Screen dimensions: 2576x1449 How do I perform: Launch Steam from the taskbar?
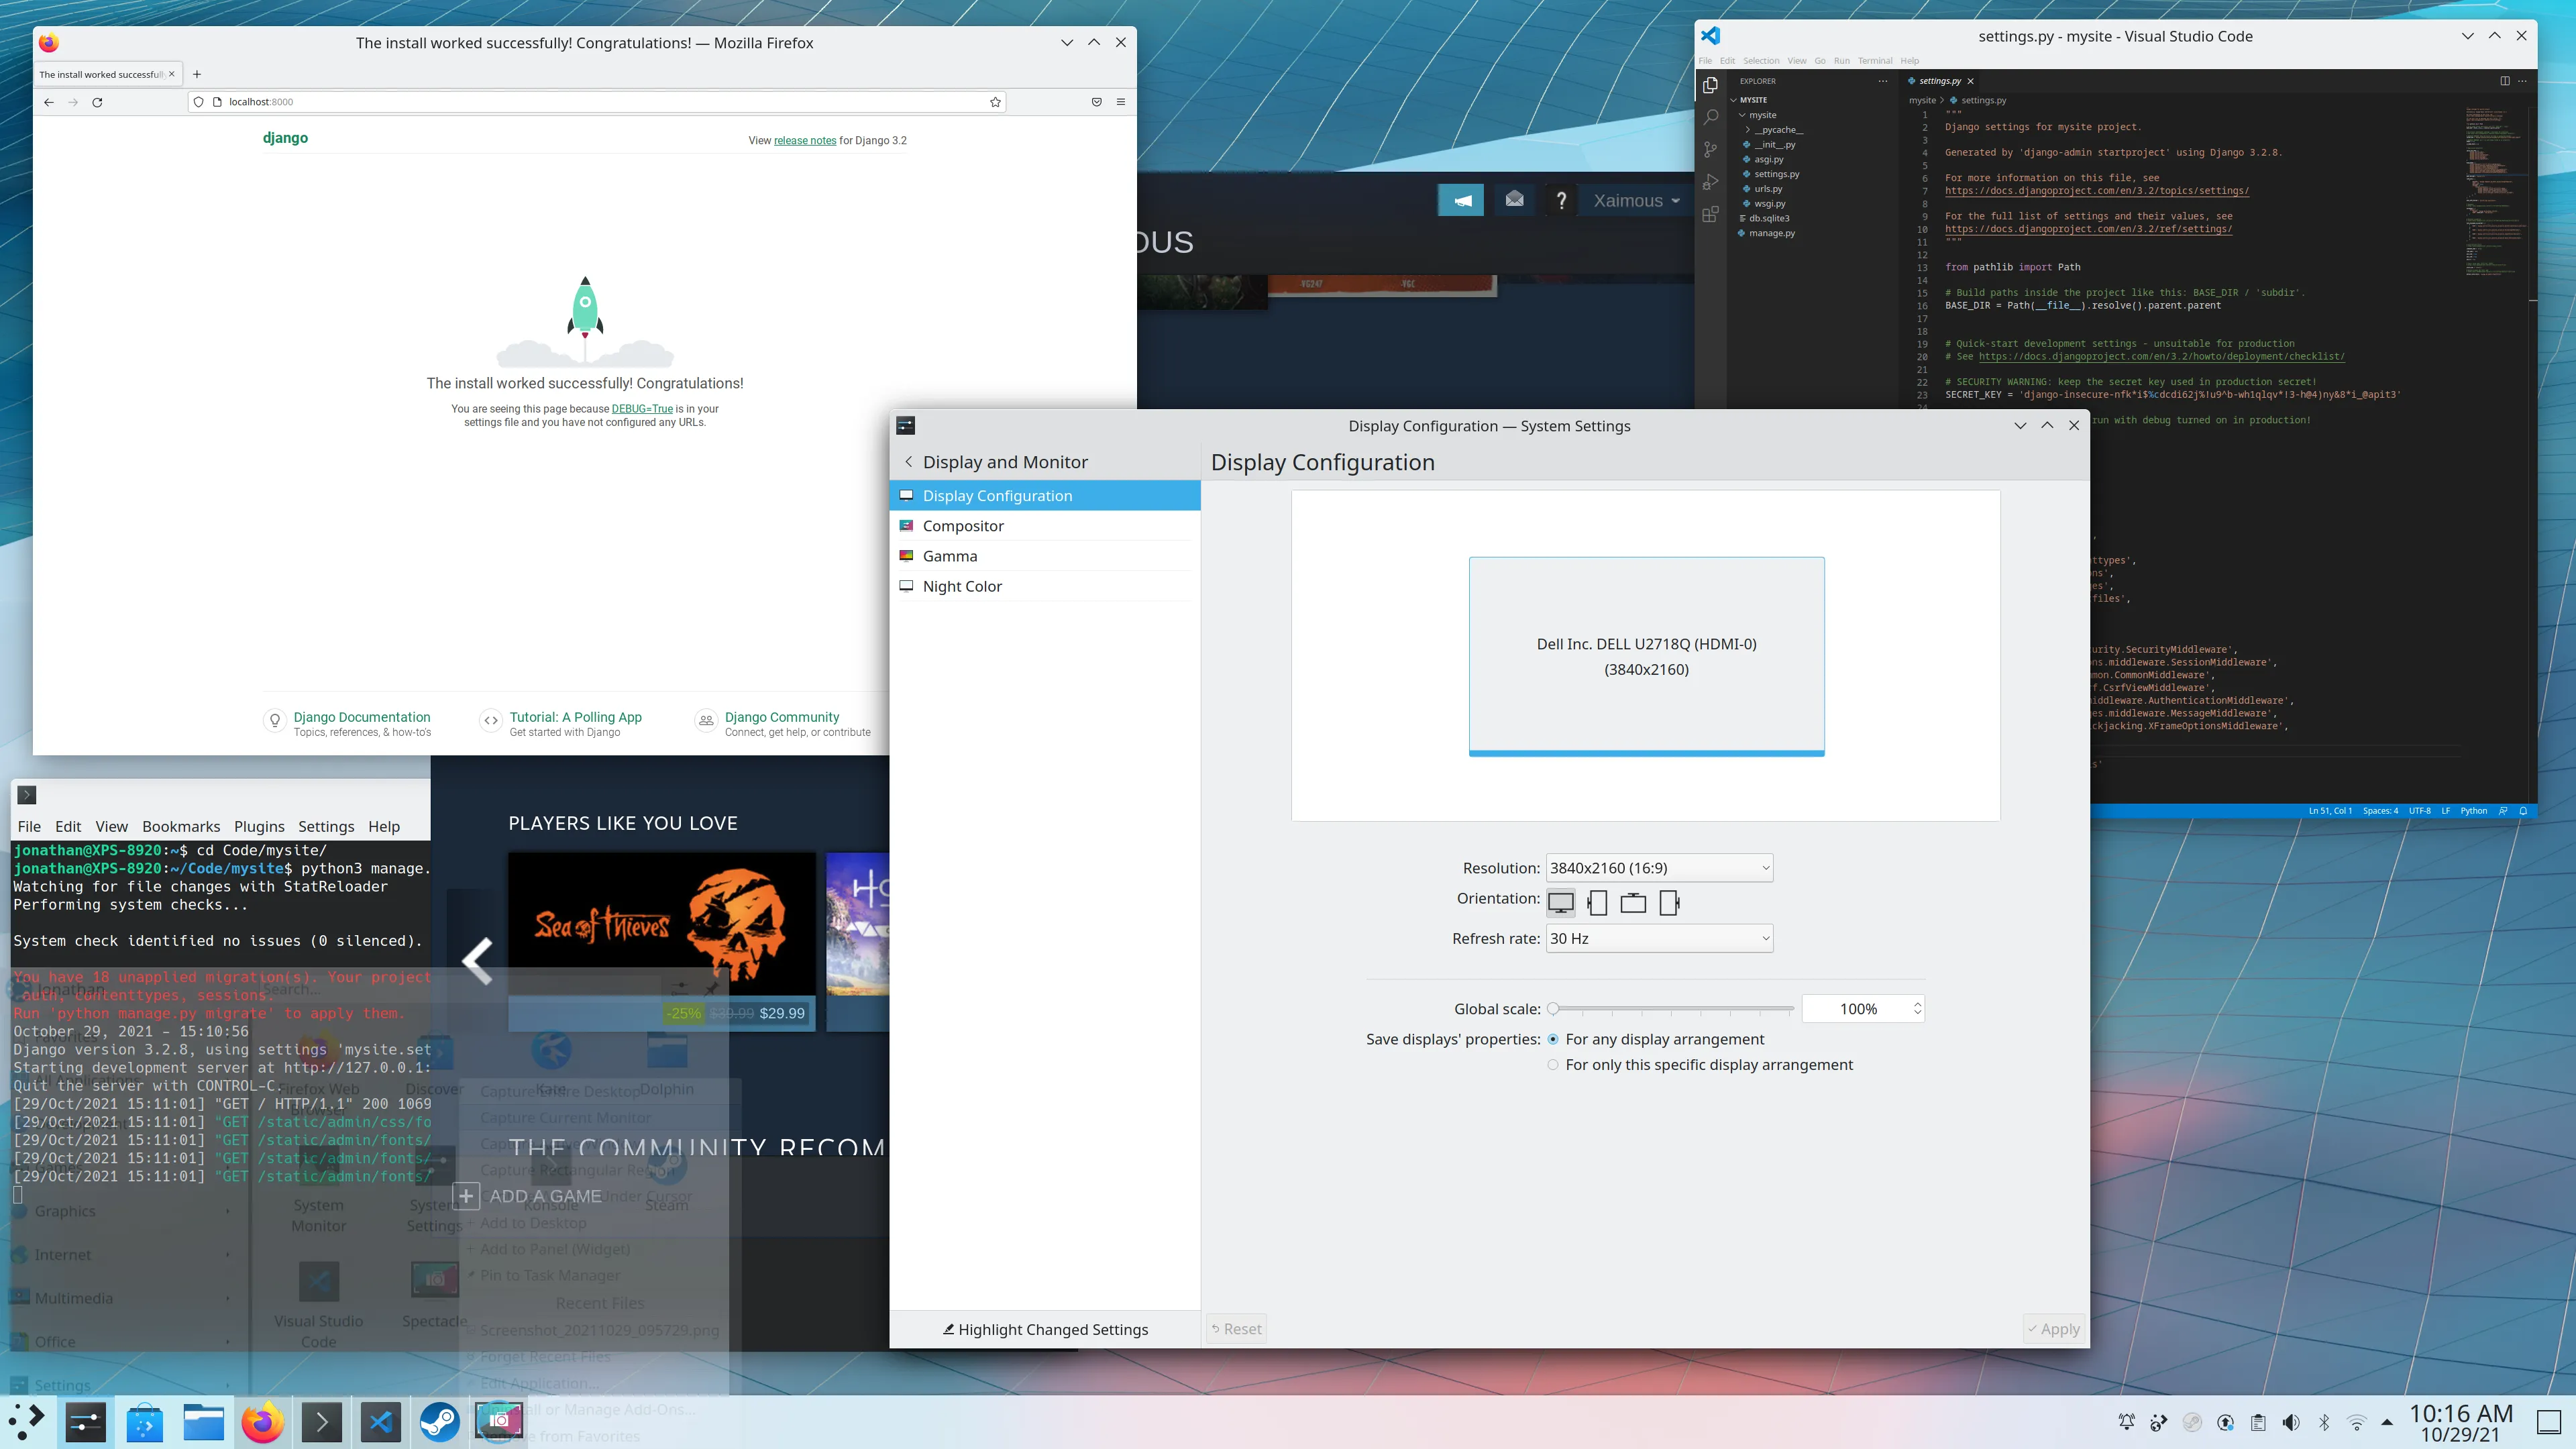[439, 1421]
